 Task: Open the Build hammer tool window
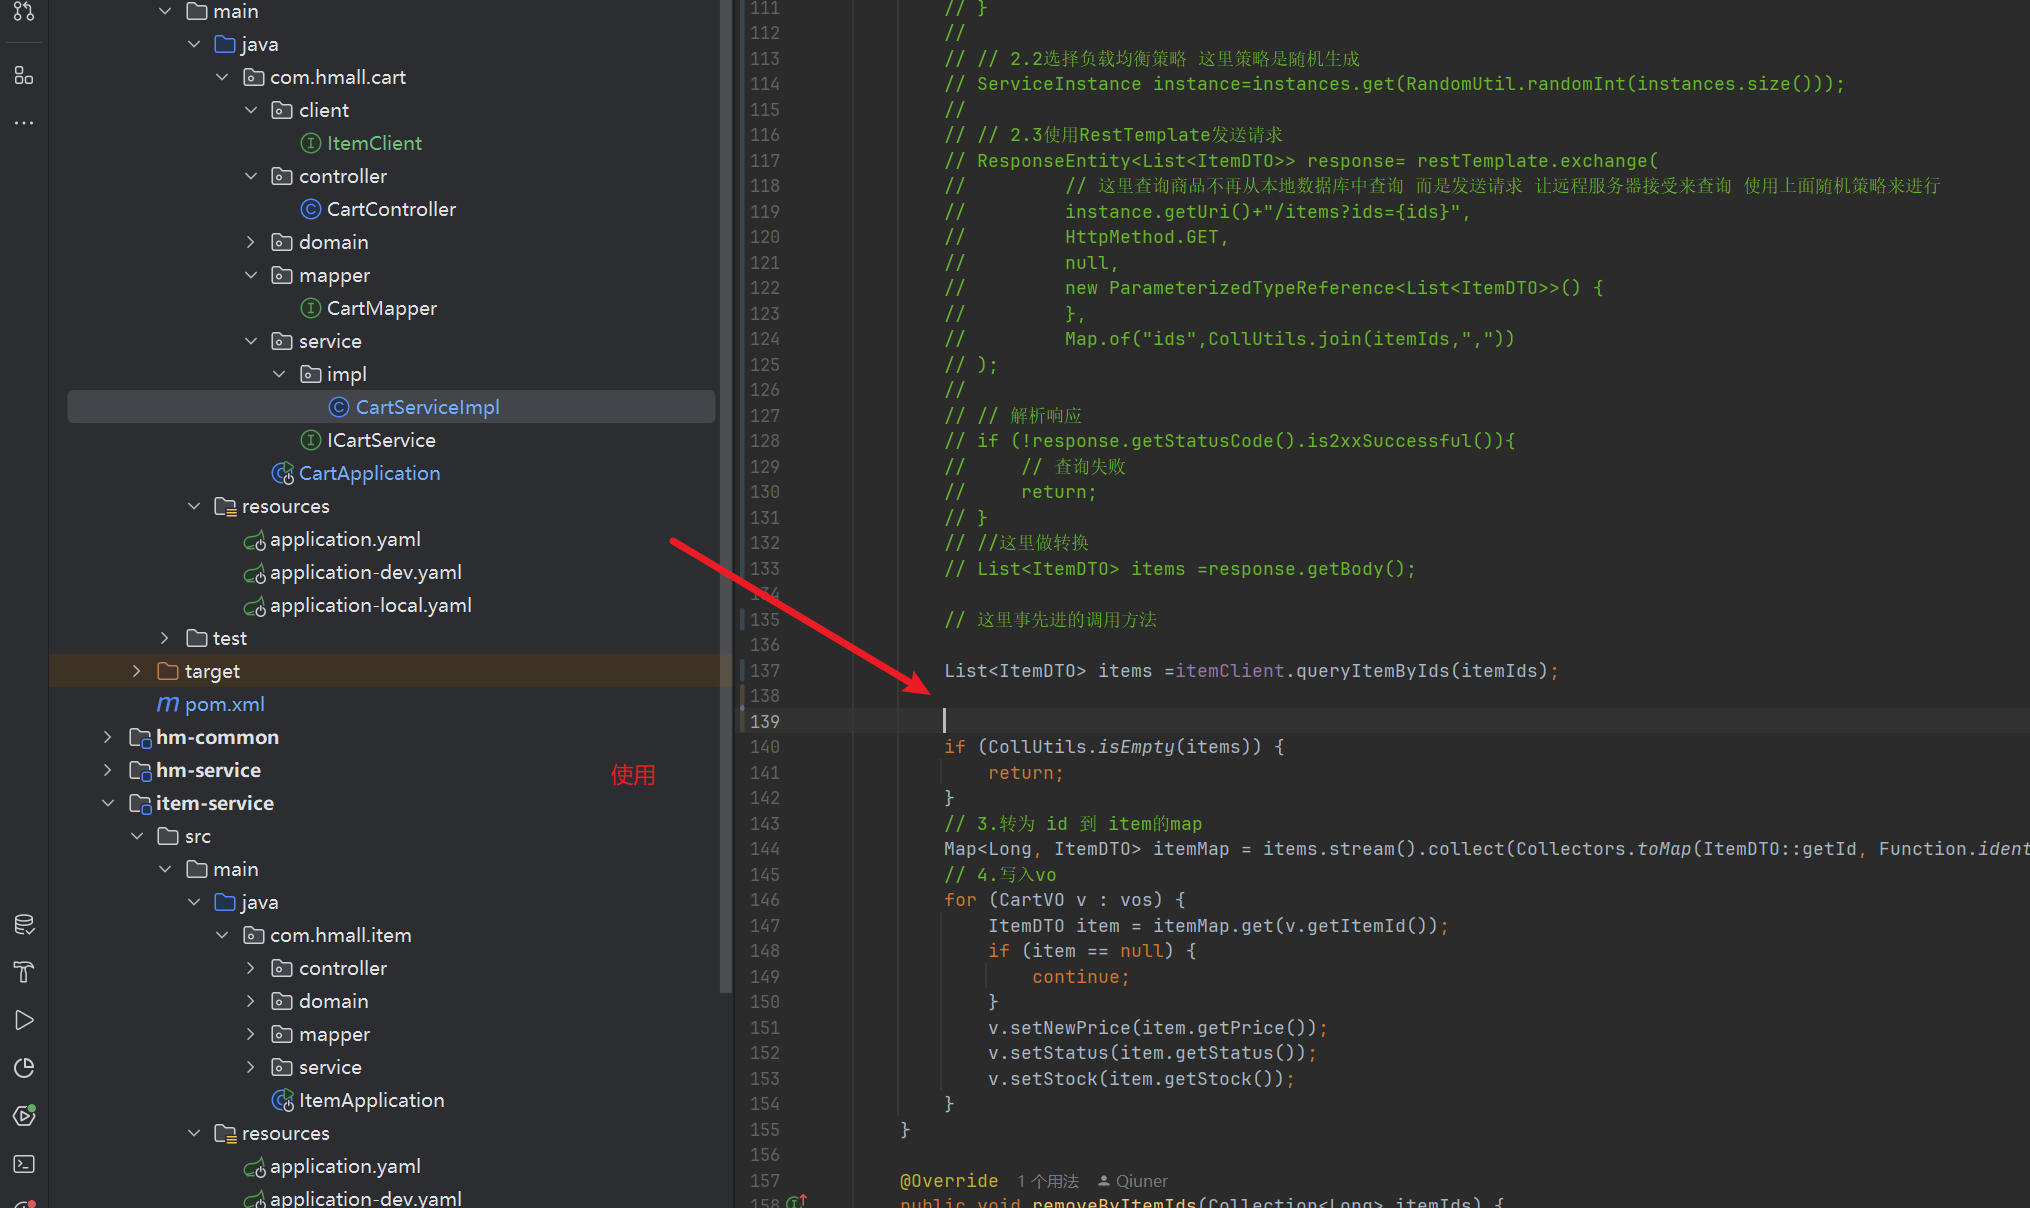coord(24,972)
